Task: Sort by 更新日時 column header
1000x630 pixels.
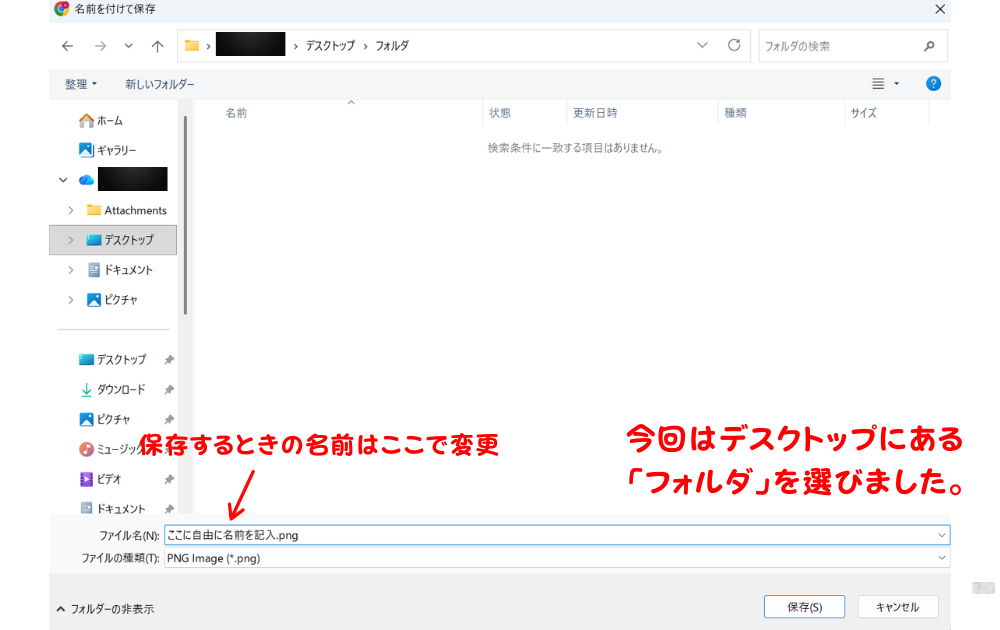Action: [594, 113]
